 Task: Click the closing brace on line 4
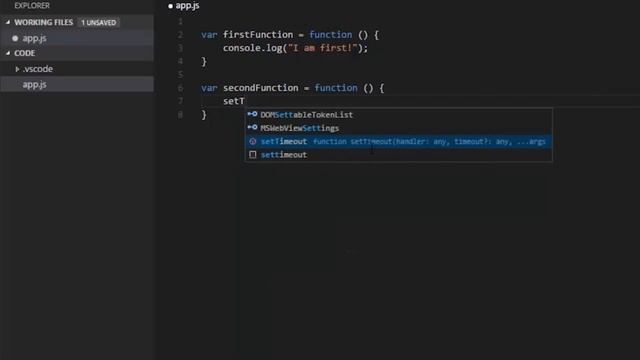[204, 62]
